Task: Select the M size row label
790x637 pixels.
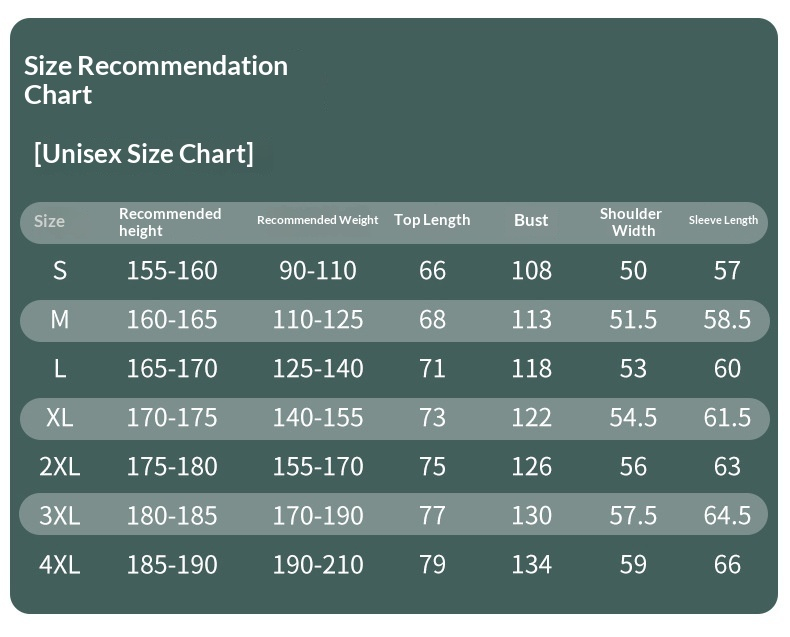Action: pos(60,320)
